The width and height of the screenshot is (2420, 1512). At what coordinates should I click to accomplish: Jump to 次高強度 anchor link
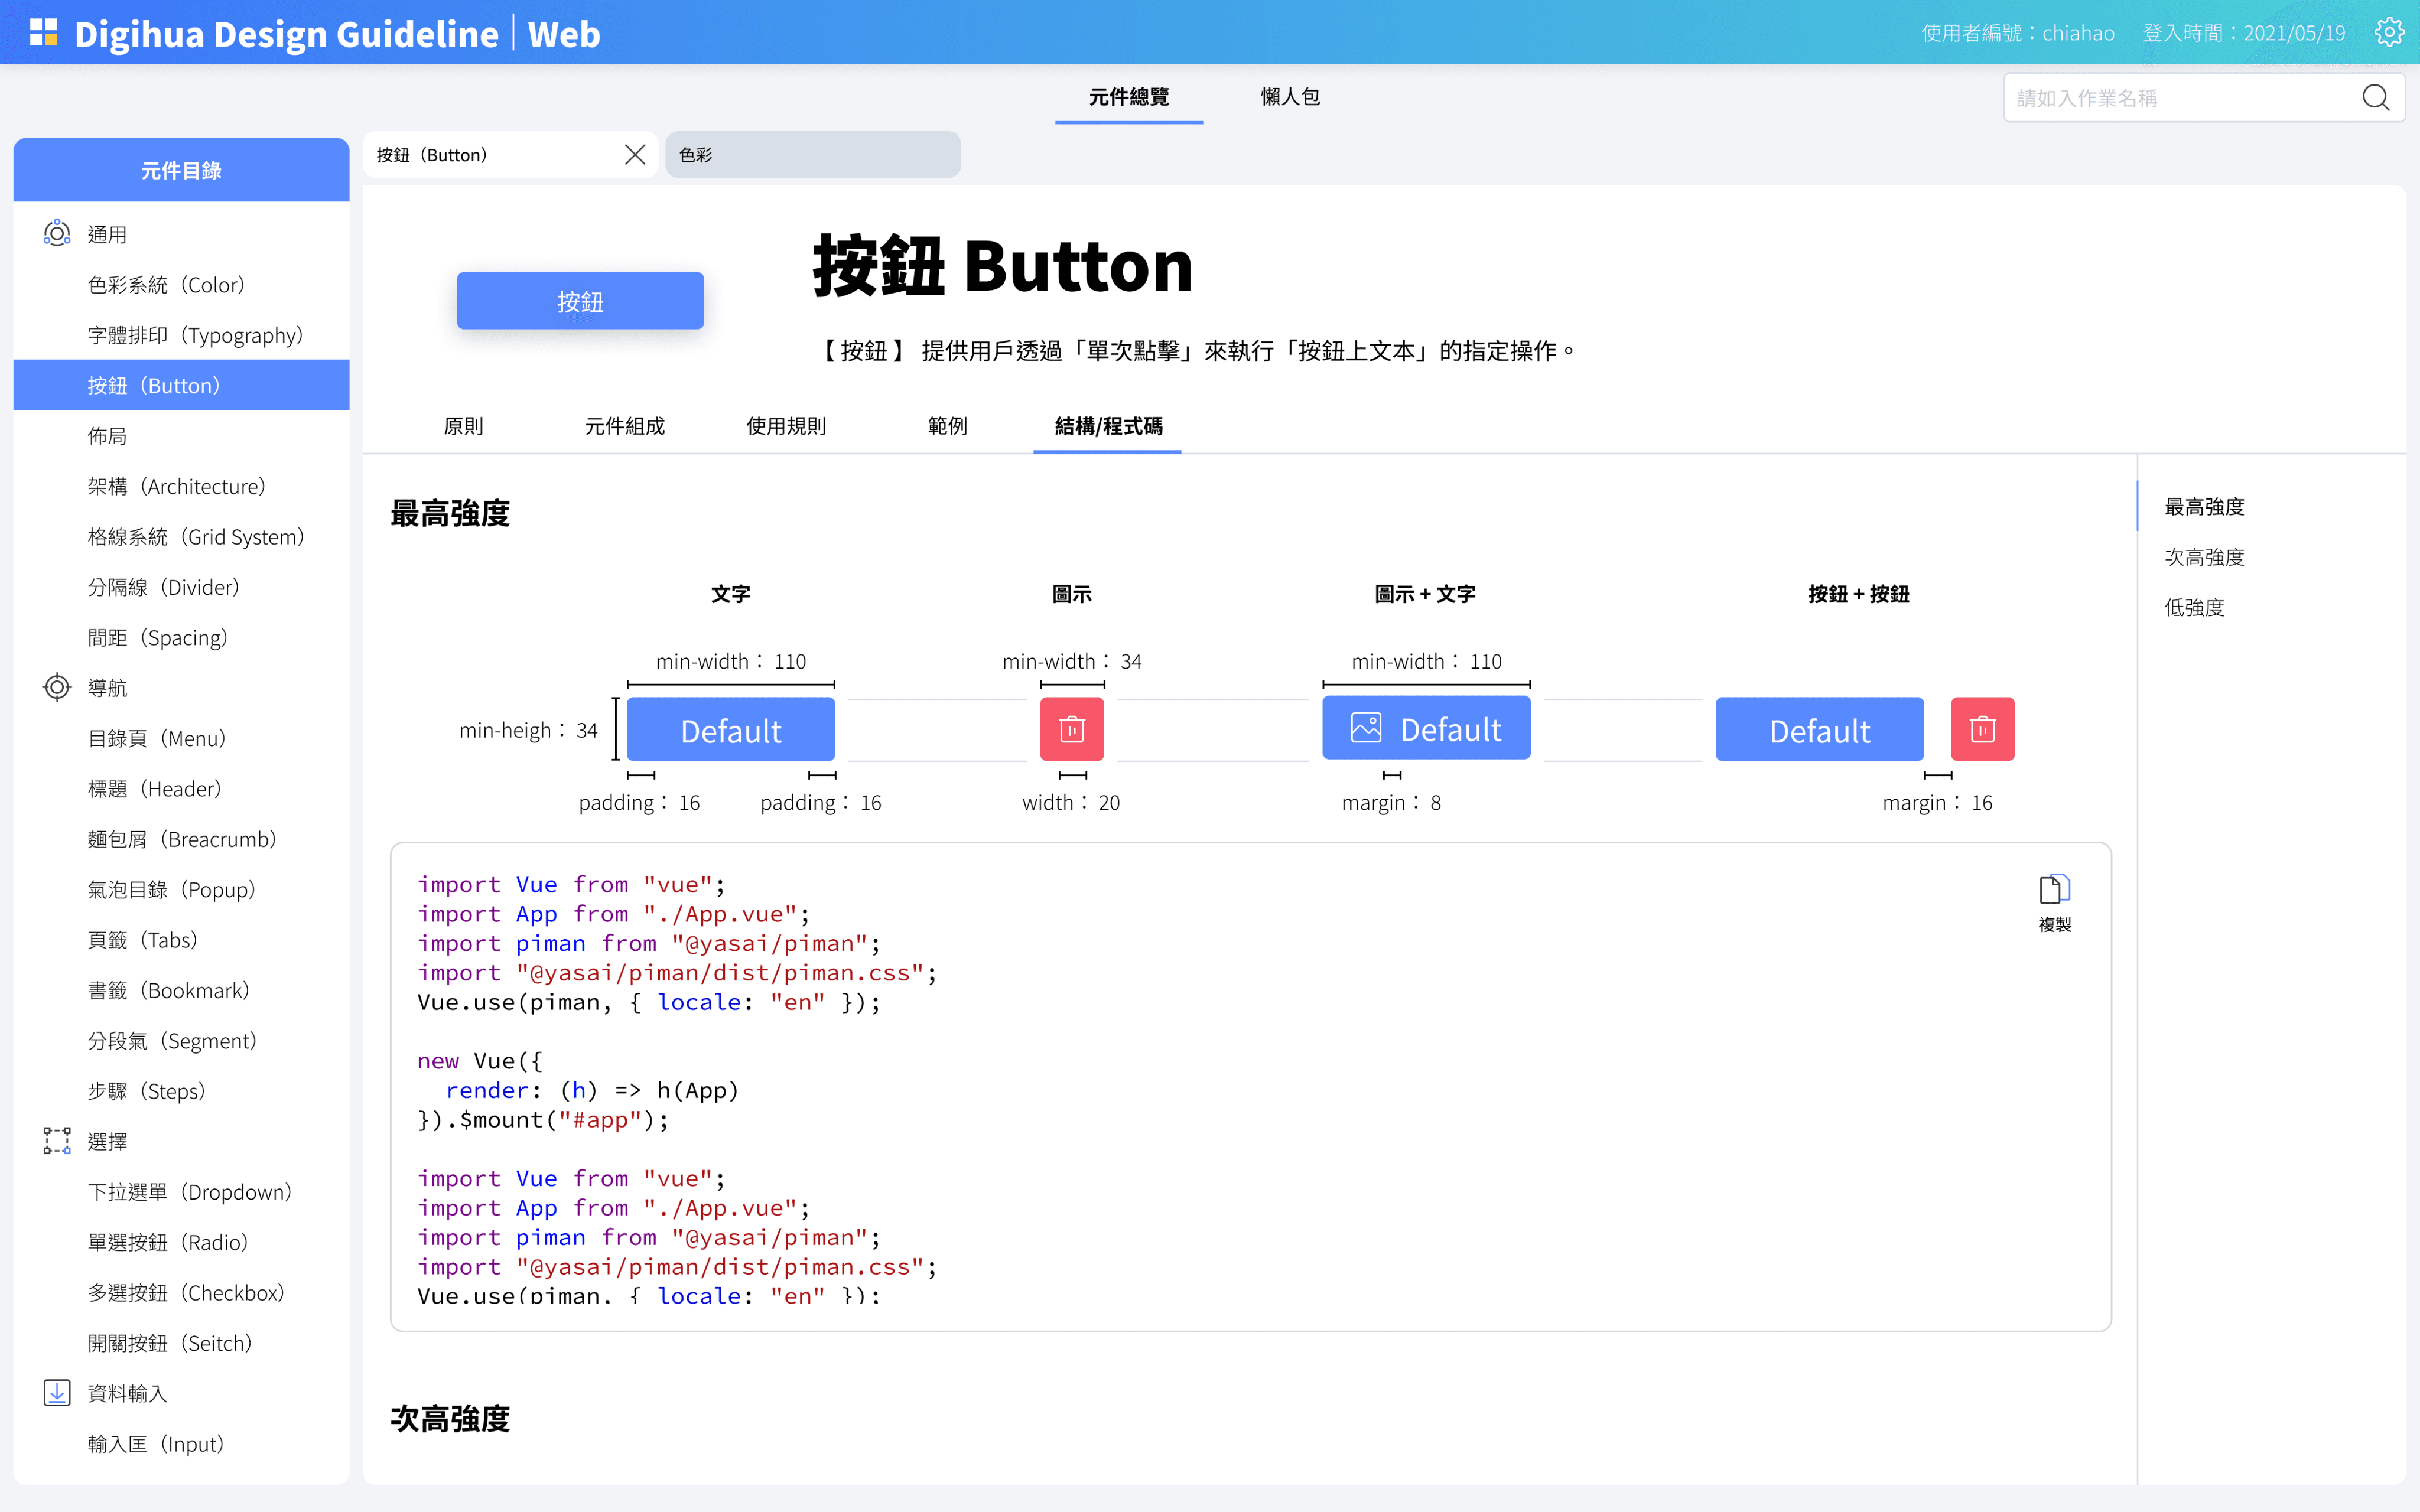tap(2204, 557)
